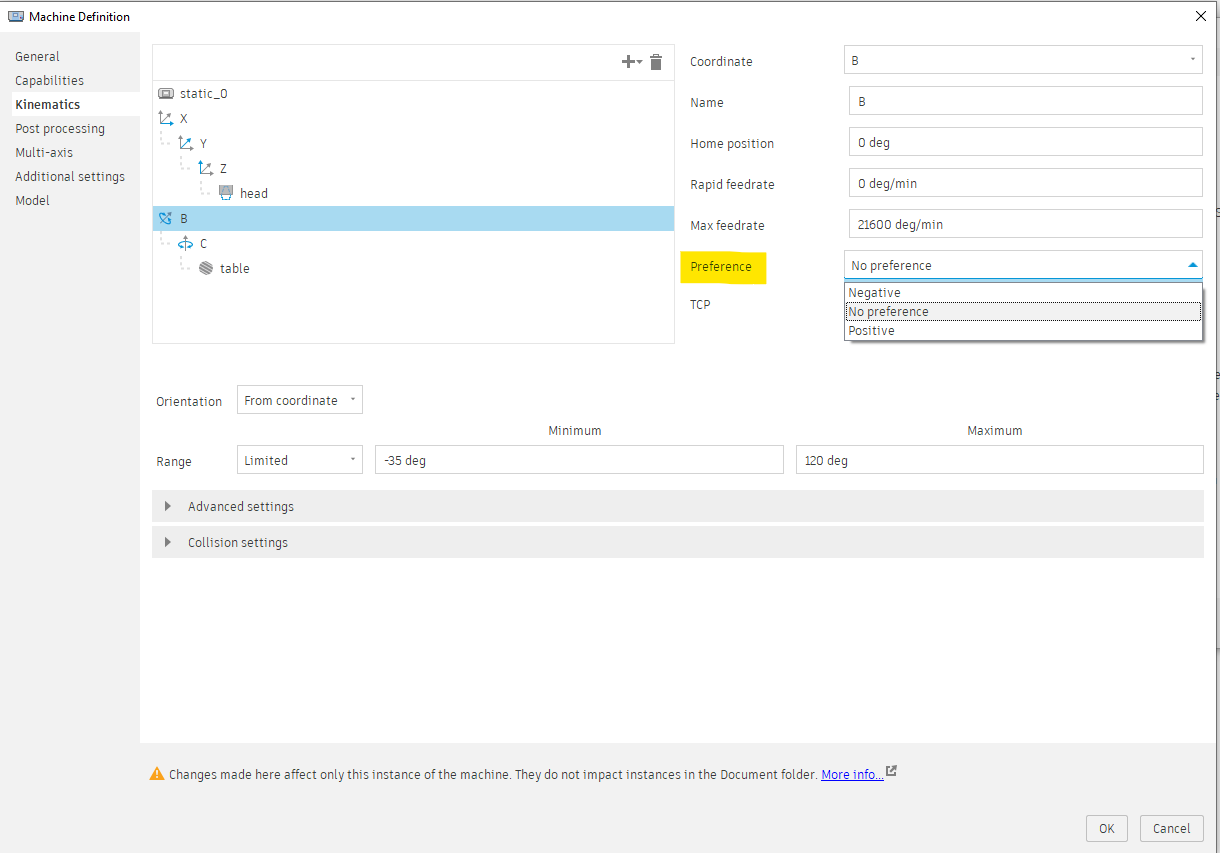Select the B rotary axis tree item
The width and height of the screenshot is (1220, 853).
tap(183, 218)
